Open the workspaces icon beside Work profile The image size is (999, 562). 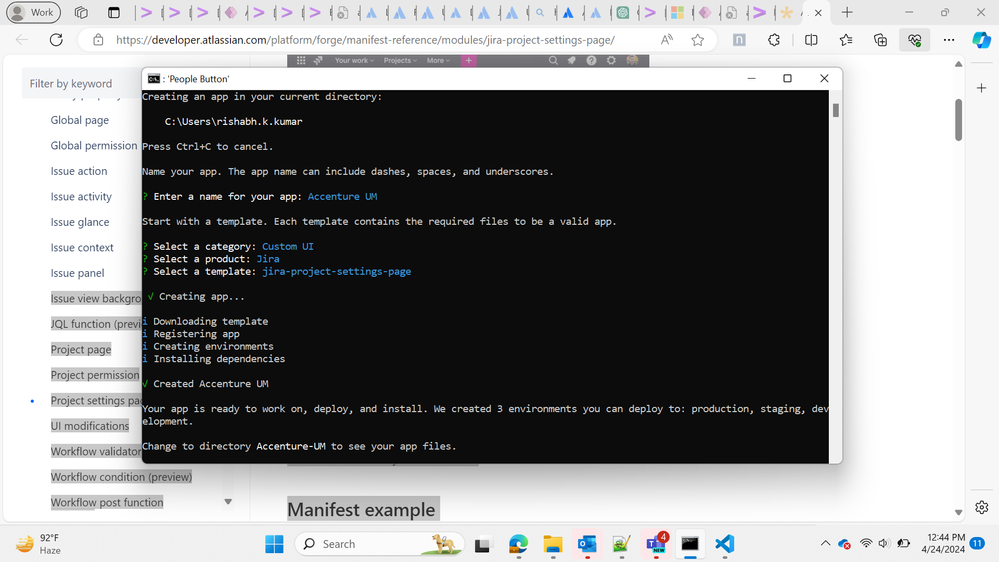pyautogui.click(x=81, y=12)
